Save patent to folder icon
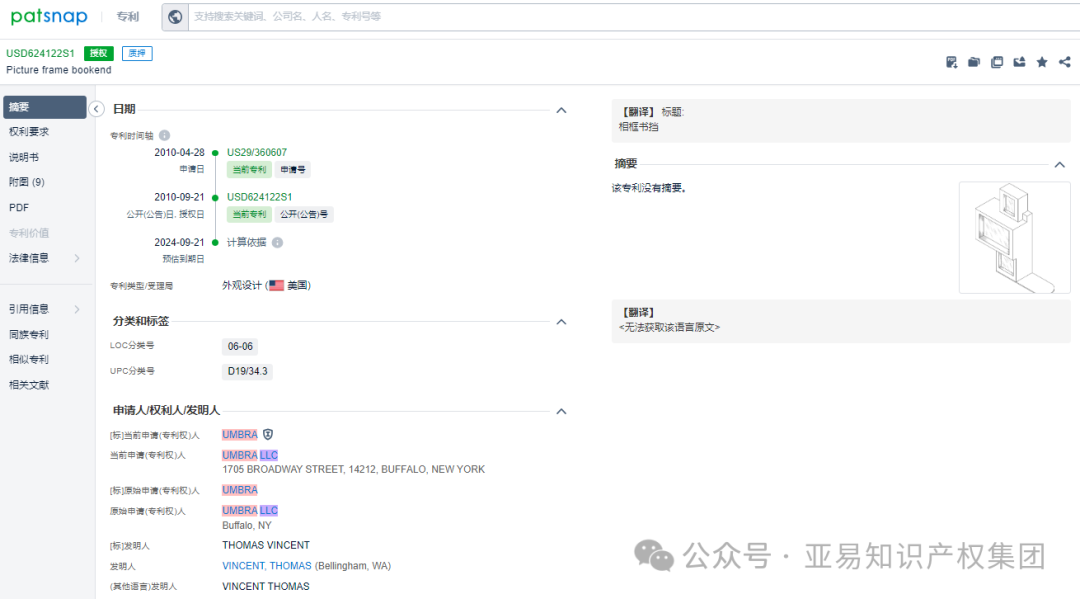Viewport: 1080px width, 599px height. [974, 62]
